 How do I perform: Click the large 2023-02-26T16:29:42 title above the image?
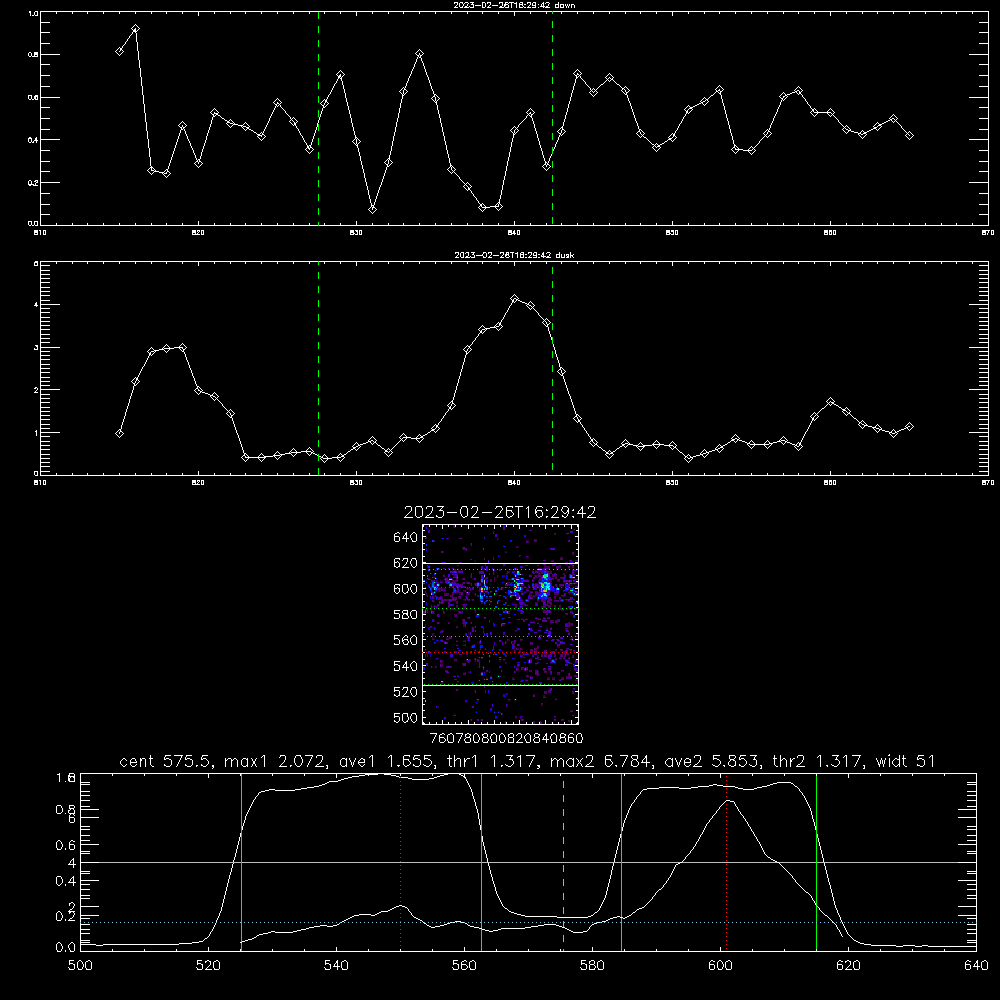(x=500, y=512)
